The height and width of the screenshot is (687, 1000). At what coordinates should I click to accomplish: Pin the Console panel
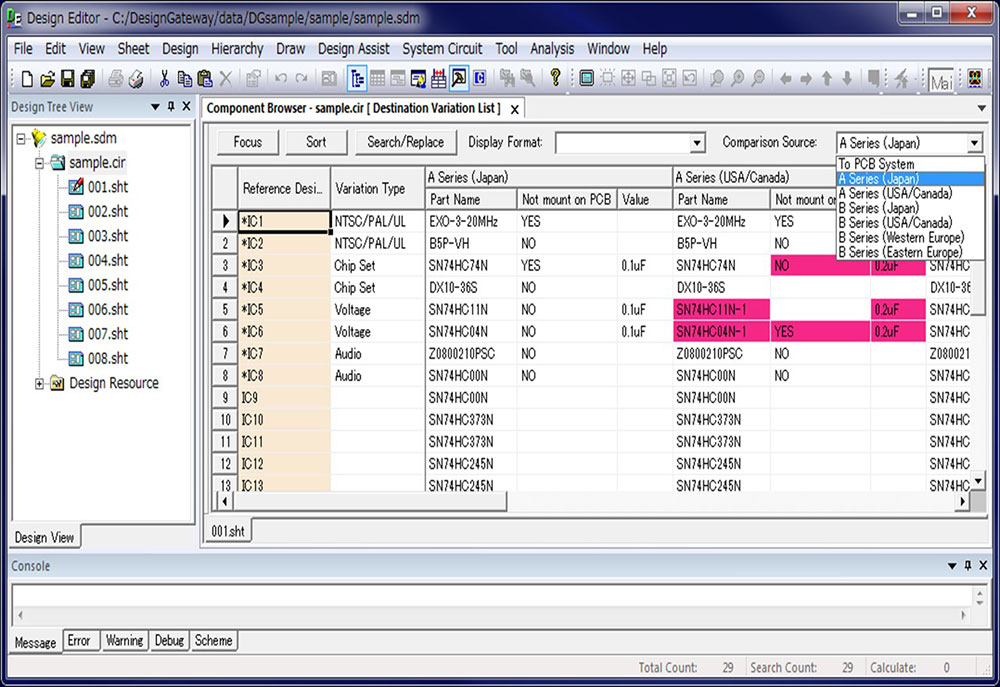click(x=967, y=566)
